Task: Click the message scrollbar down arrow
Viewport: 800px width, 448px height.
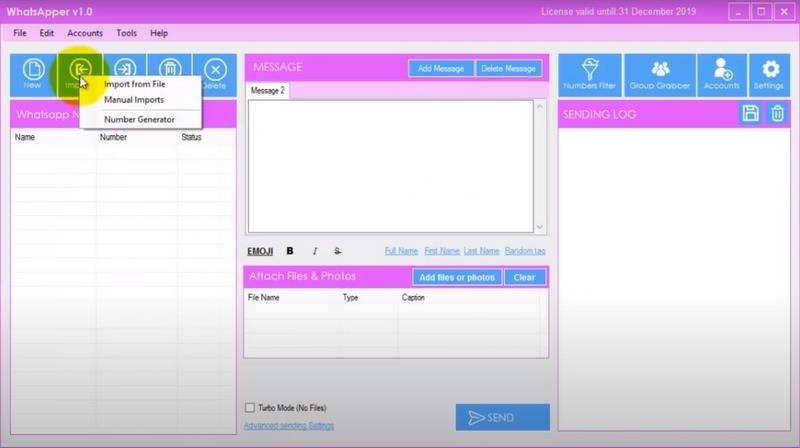Action: (x=540, y=227)
